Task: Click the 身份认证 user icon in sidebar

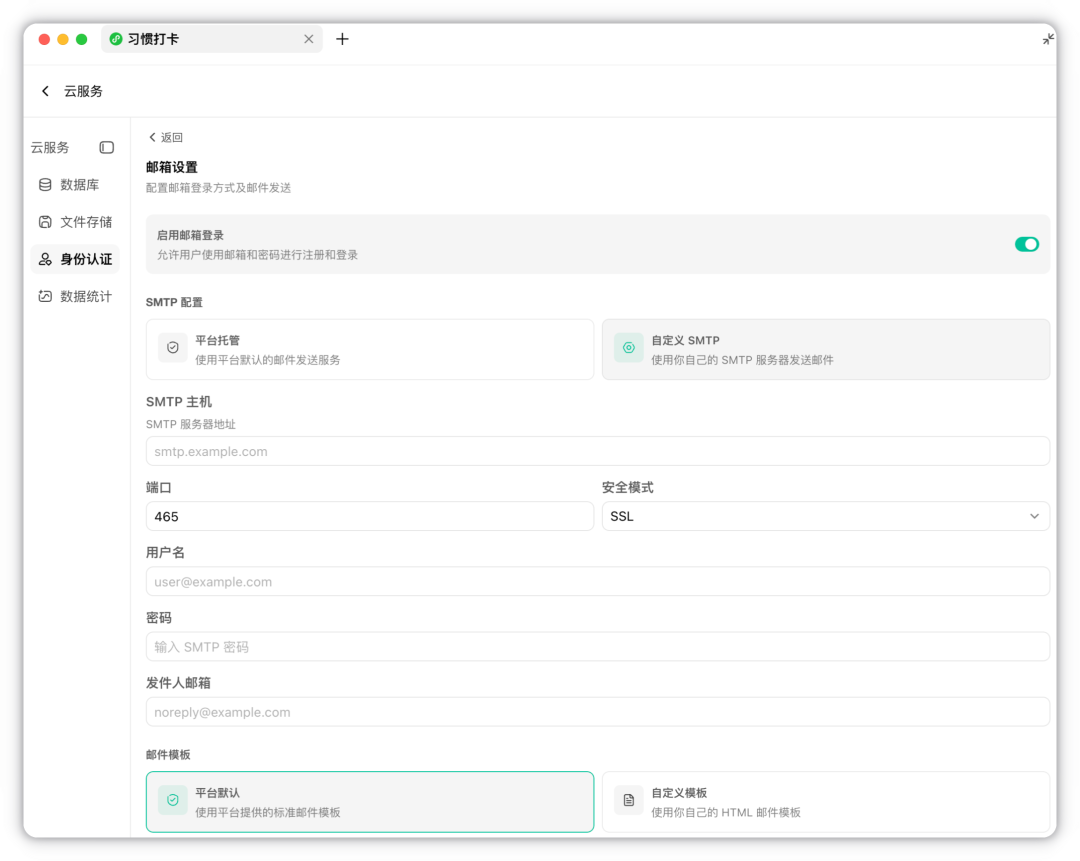Action: [x=45, y=259]
